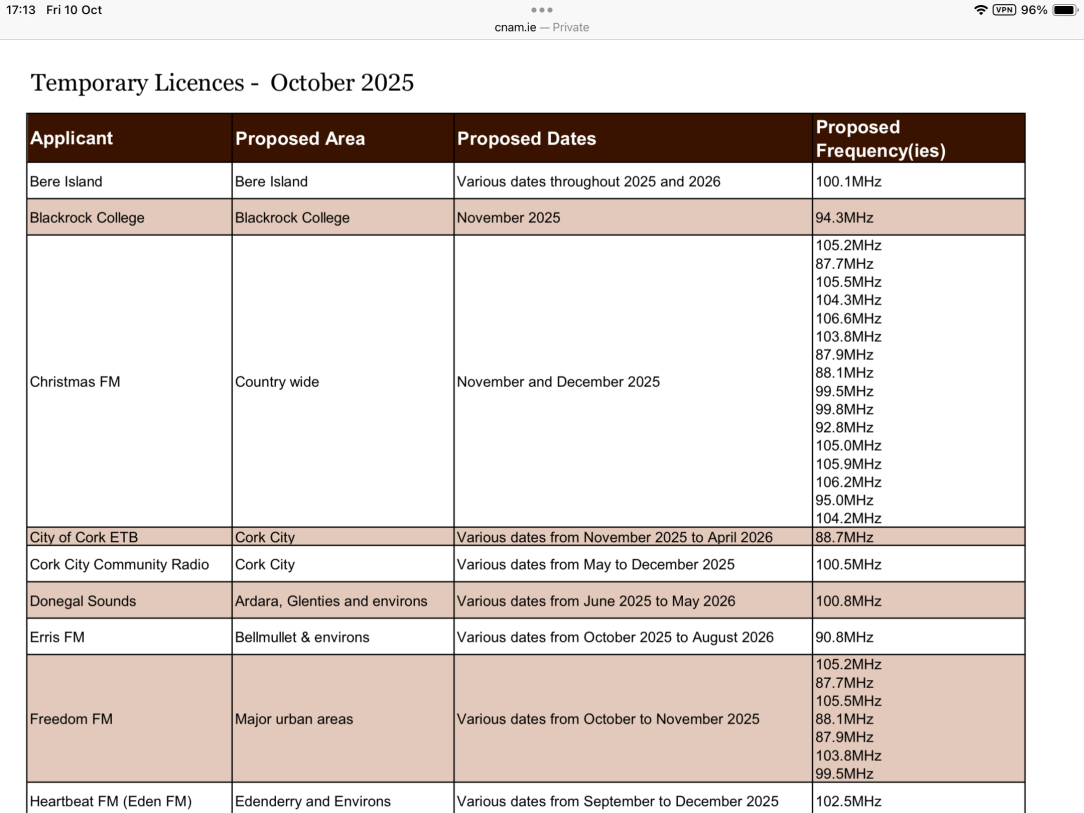This screenshot has width=1084, height=813.
Task: Select 105.9MHz in the Christmas FM row
Action: point(848,464)
